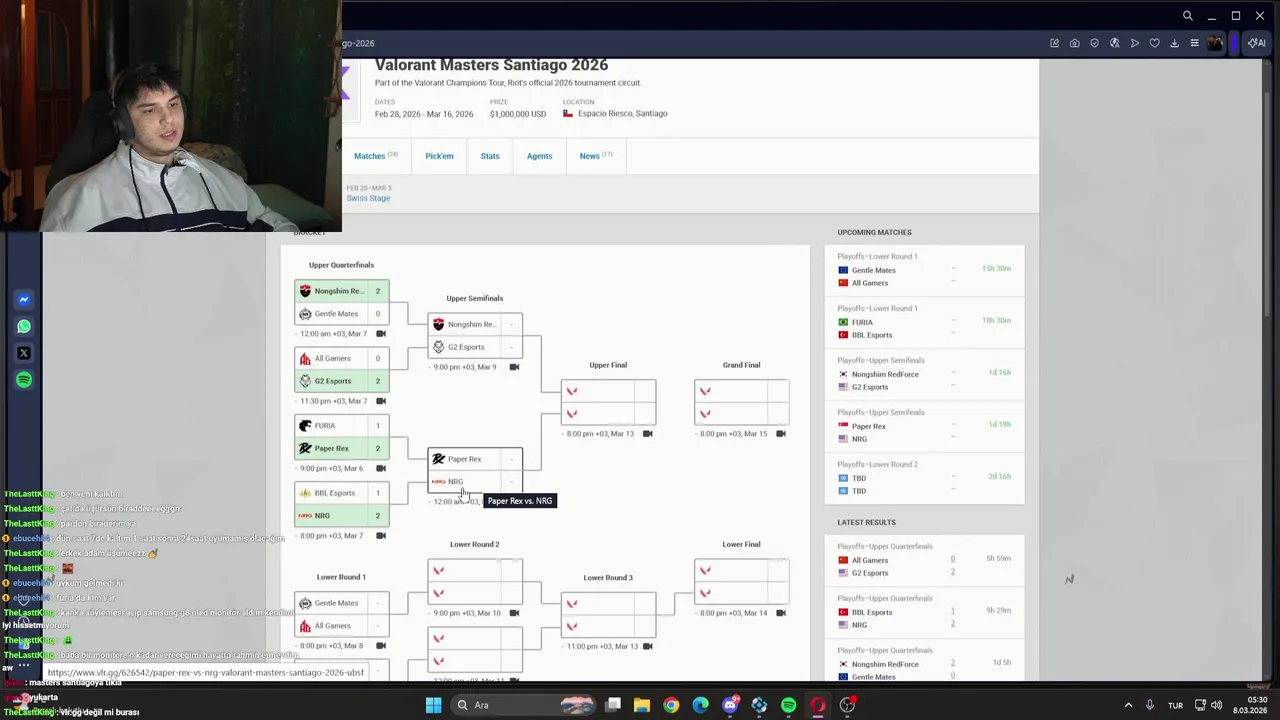Viewport: 1280px width, 720px height.
Task: Click the edit/note icon in Opera toolbar
Action: pos(1054,43)
